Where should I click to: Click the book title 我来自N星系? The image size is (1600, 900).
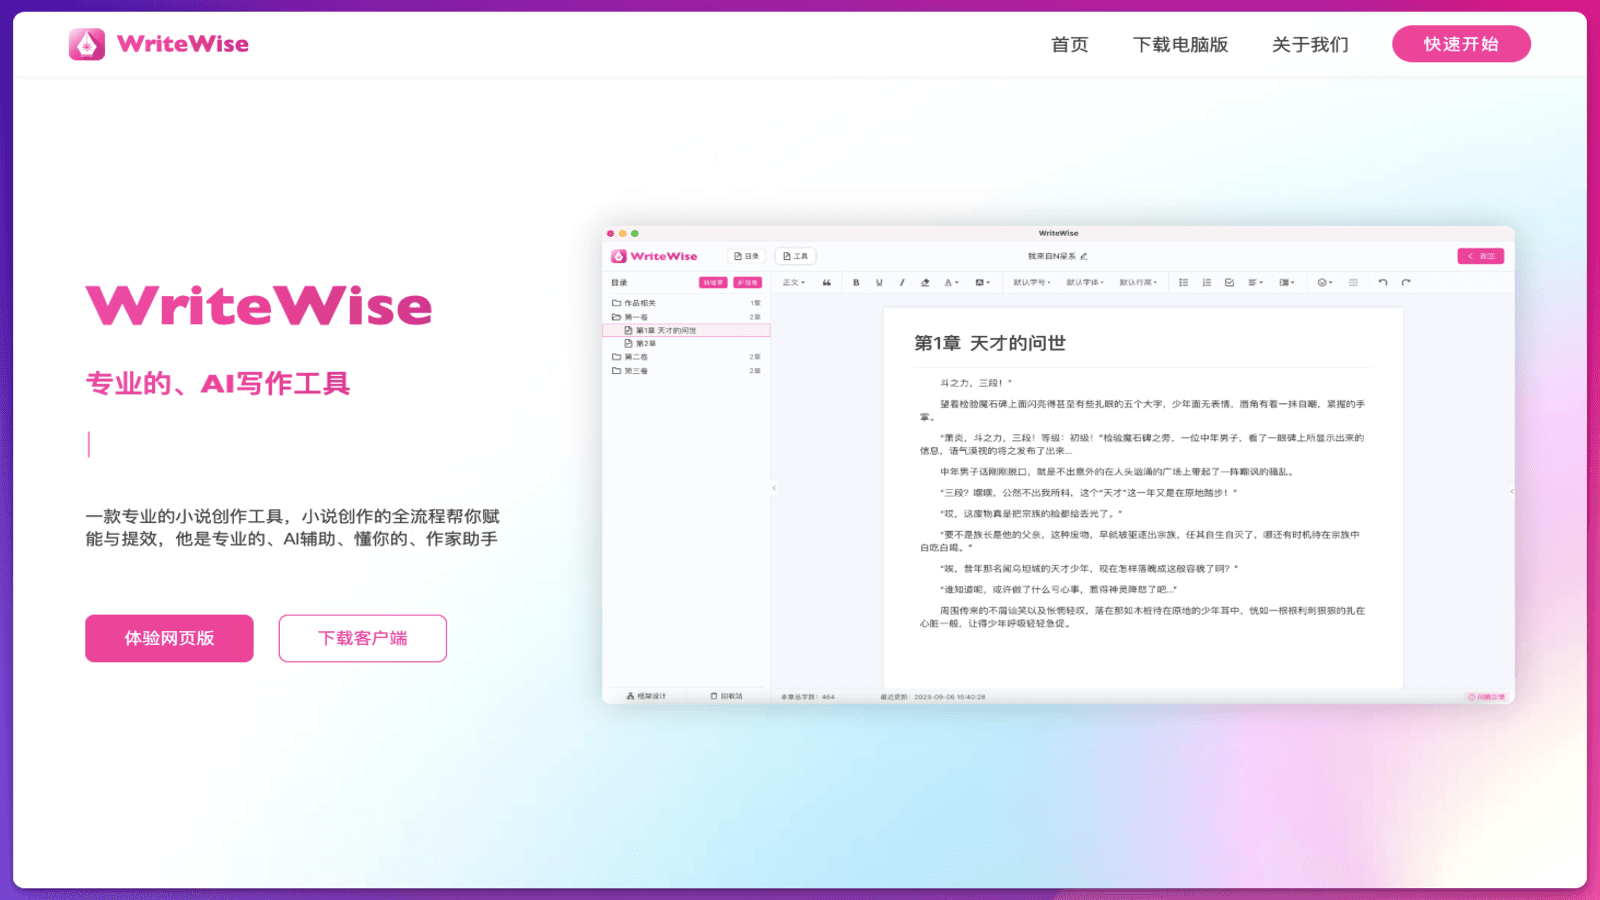(1051, 256)
